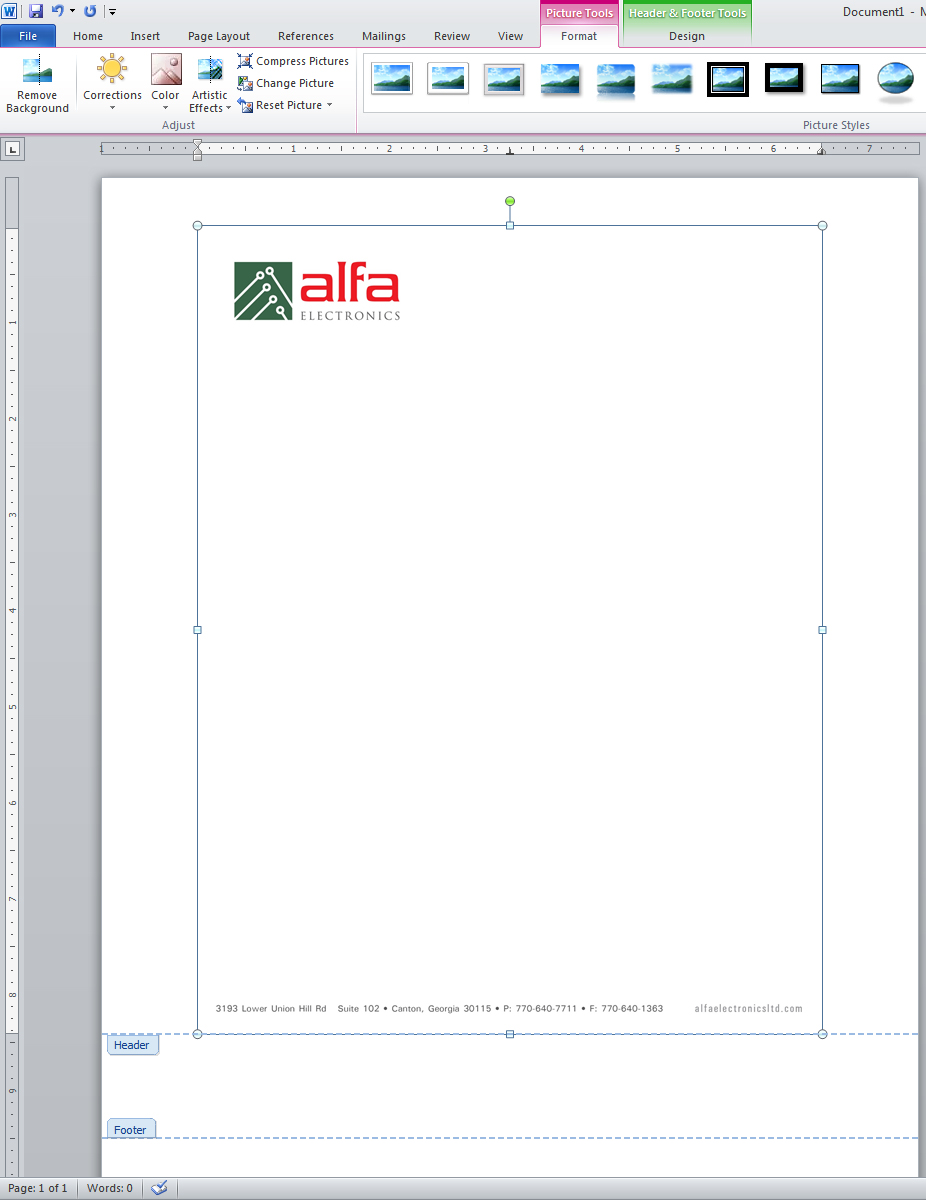The height and width of the screenshot is (1200, 926).
Task: Switch to the Mailings ribbon tab
Action: point(384,35)
